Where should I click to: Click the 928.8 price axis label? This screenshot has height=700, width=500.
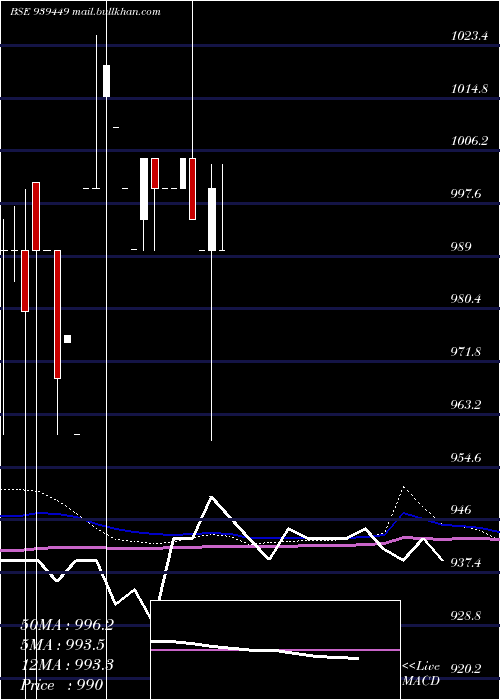coord(466,616)
